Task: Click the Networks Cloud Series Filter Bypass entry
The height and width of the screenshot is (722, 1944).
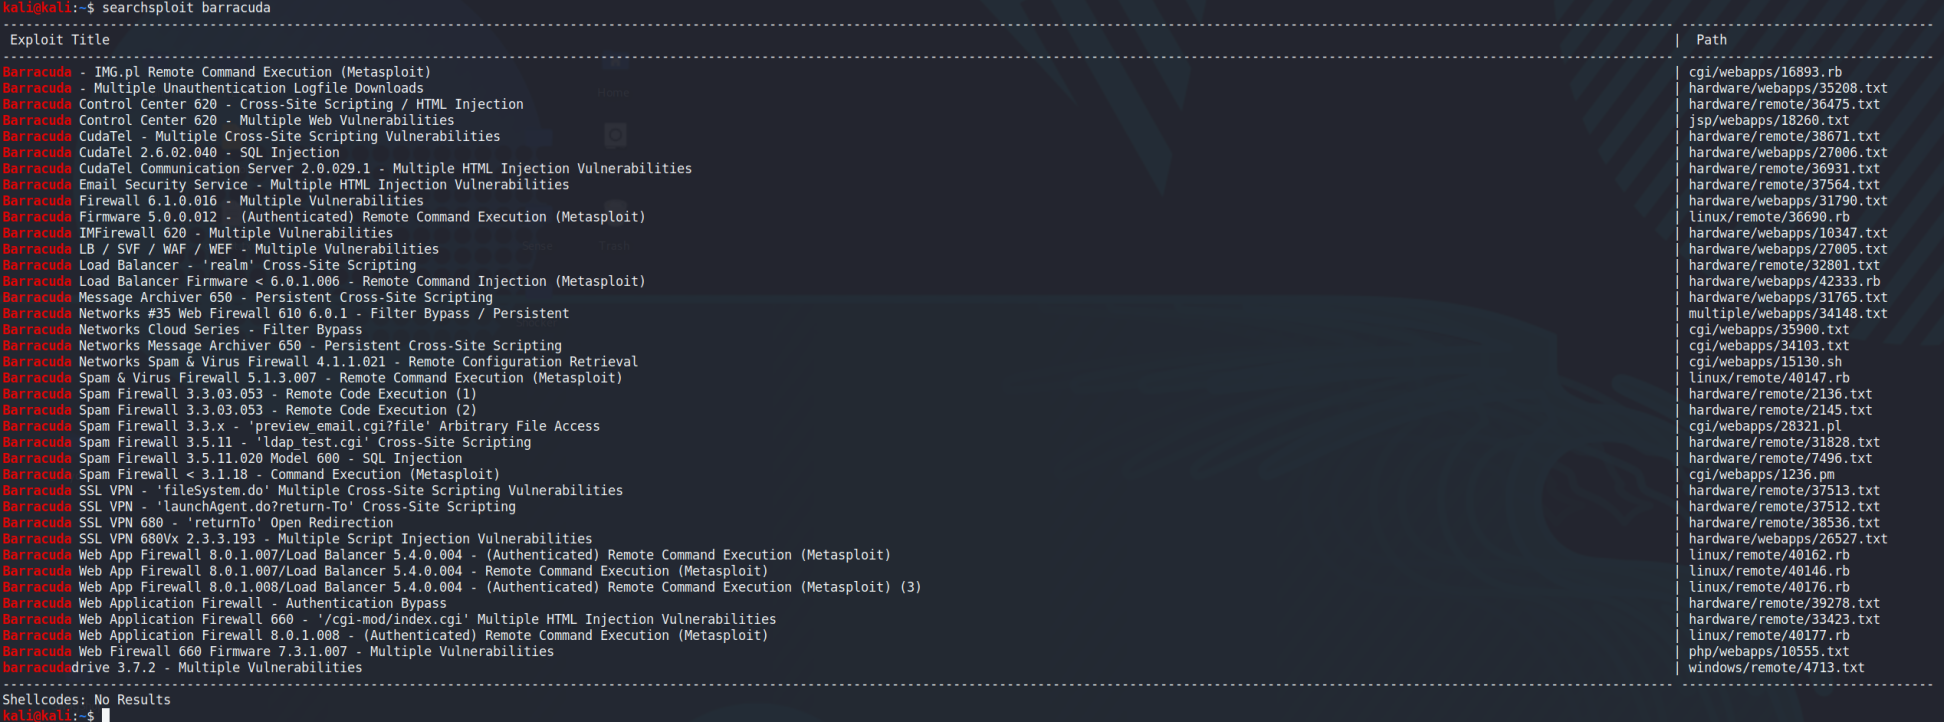Action: pyautogui.click(x=182, y=330)
